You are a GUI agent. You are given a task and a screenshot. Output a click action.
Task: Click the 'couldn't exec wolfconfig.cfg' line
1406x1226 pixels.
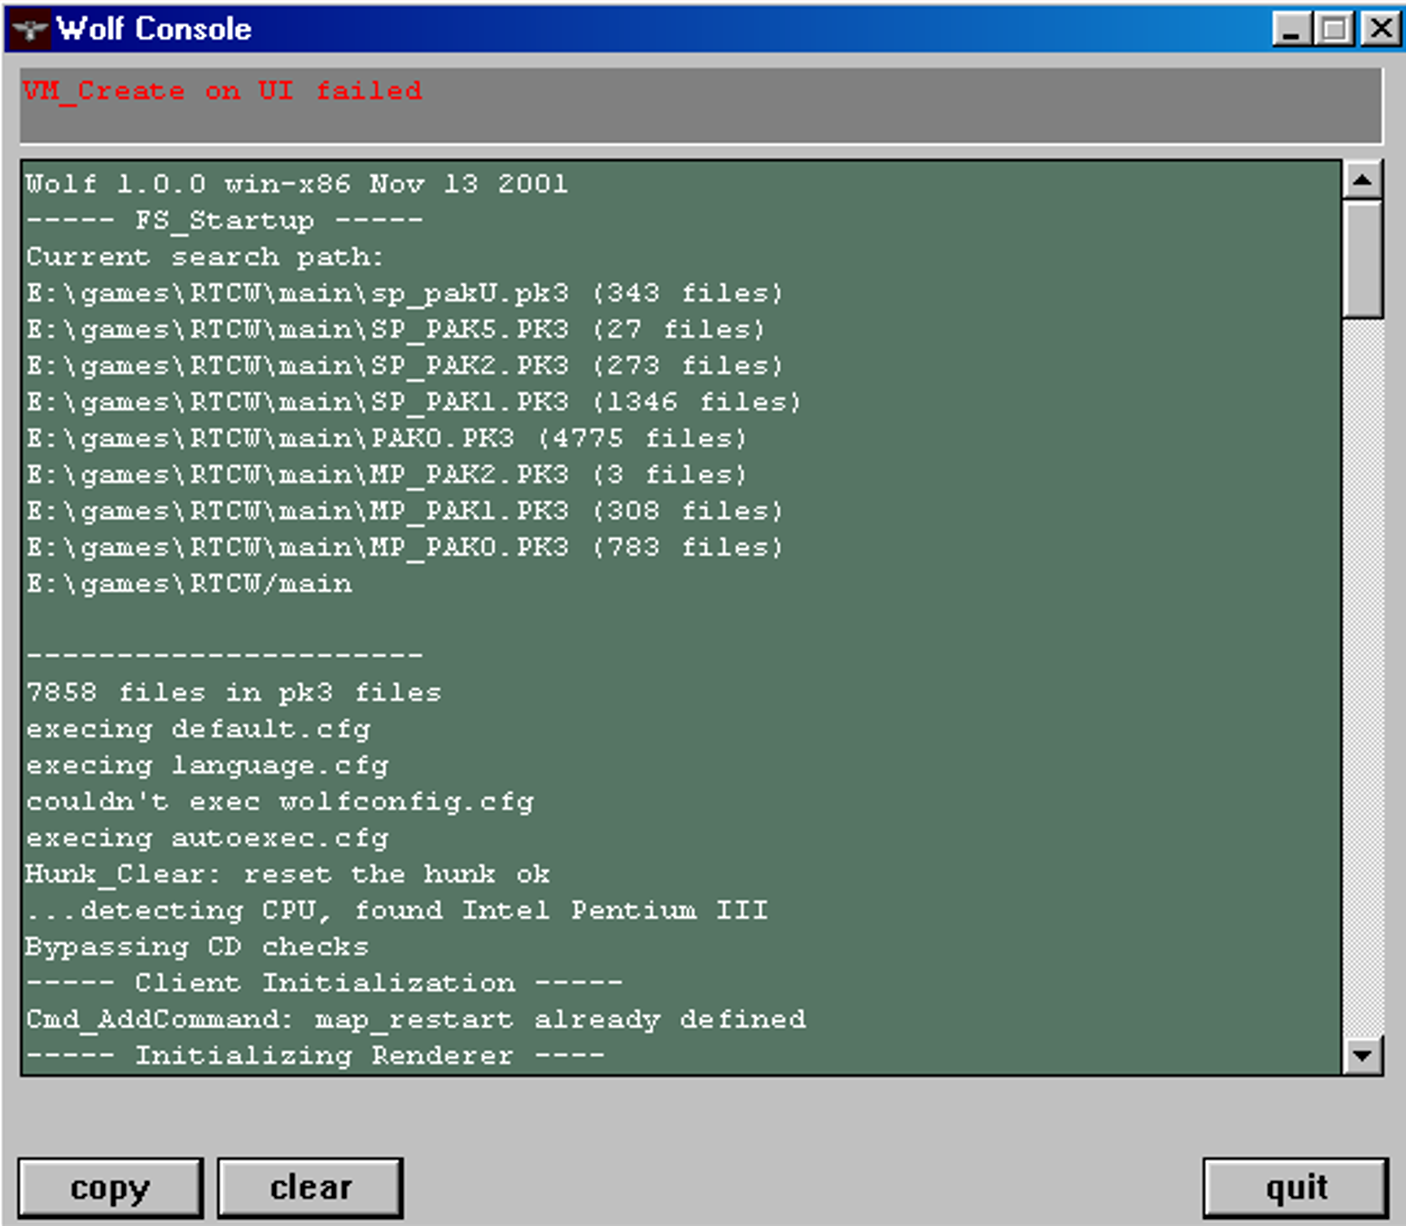(x=279, y=801)
